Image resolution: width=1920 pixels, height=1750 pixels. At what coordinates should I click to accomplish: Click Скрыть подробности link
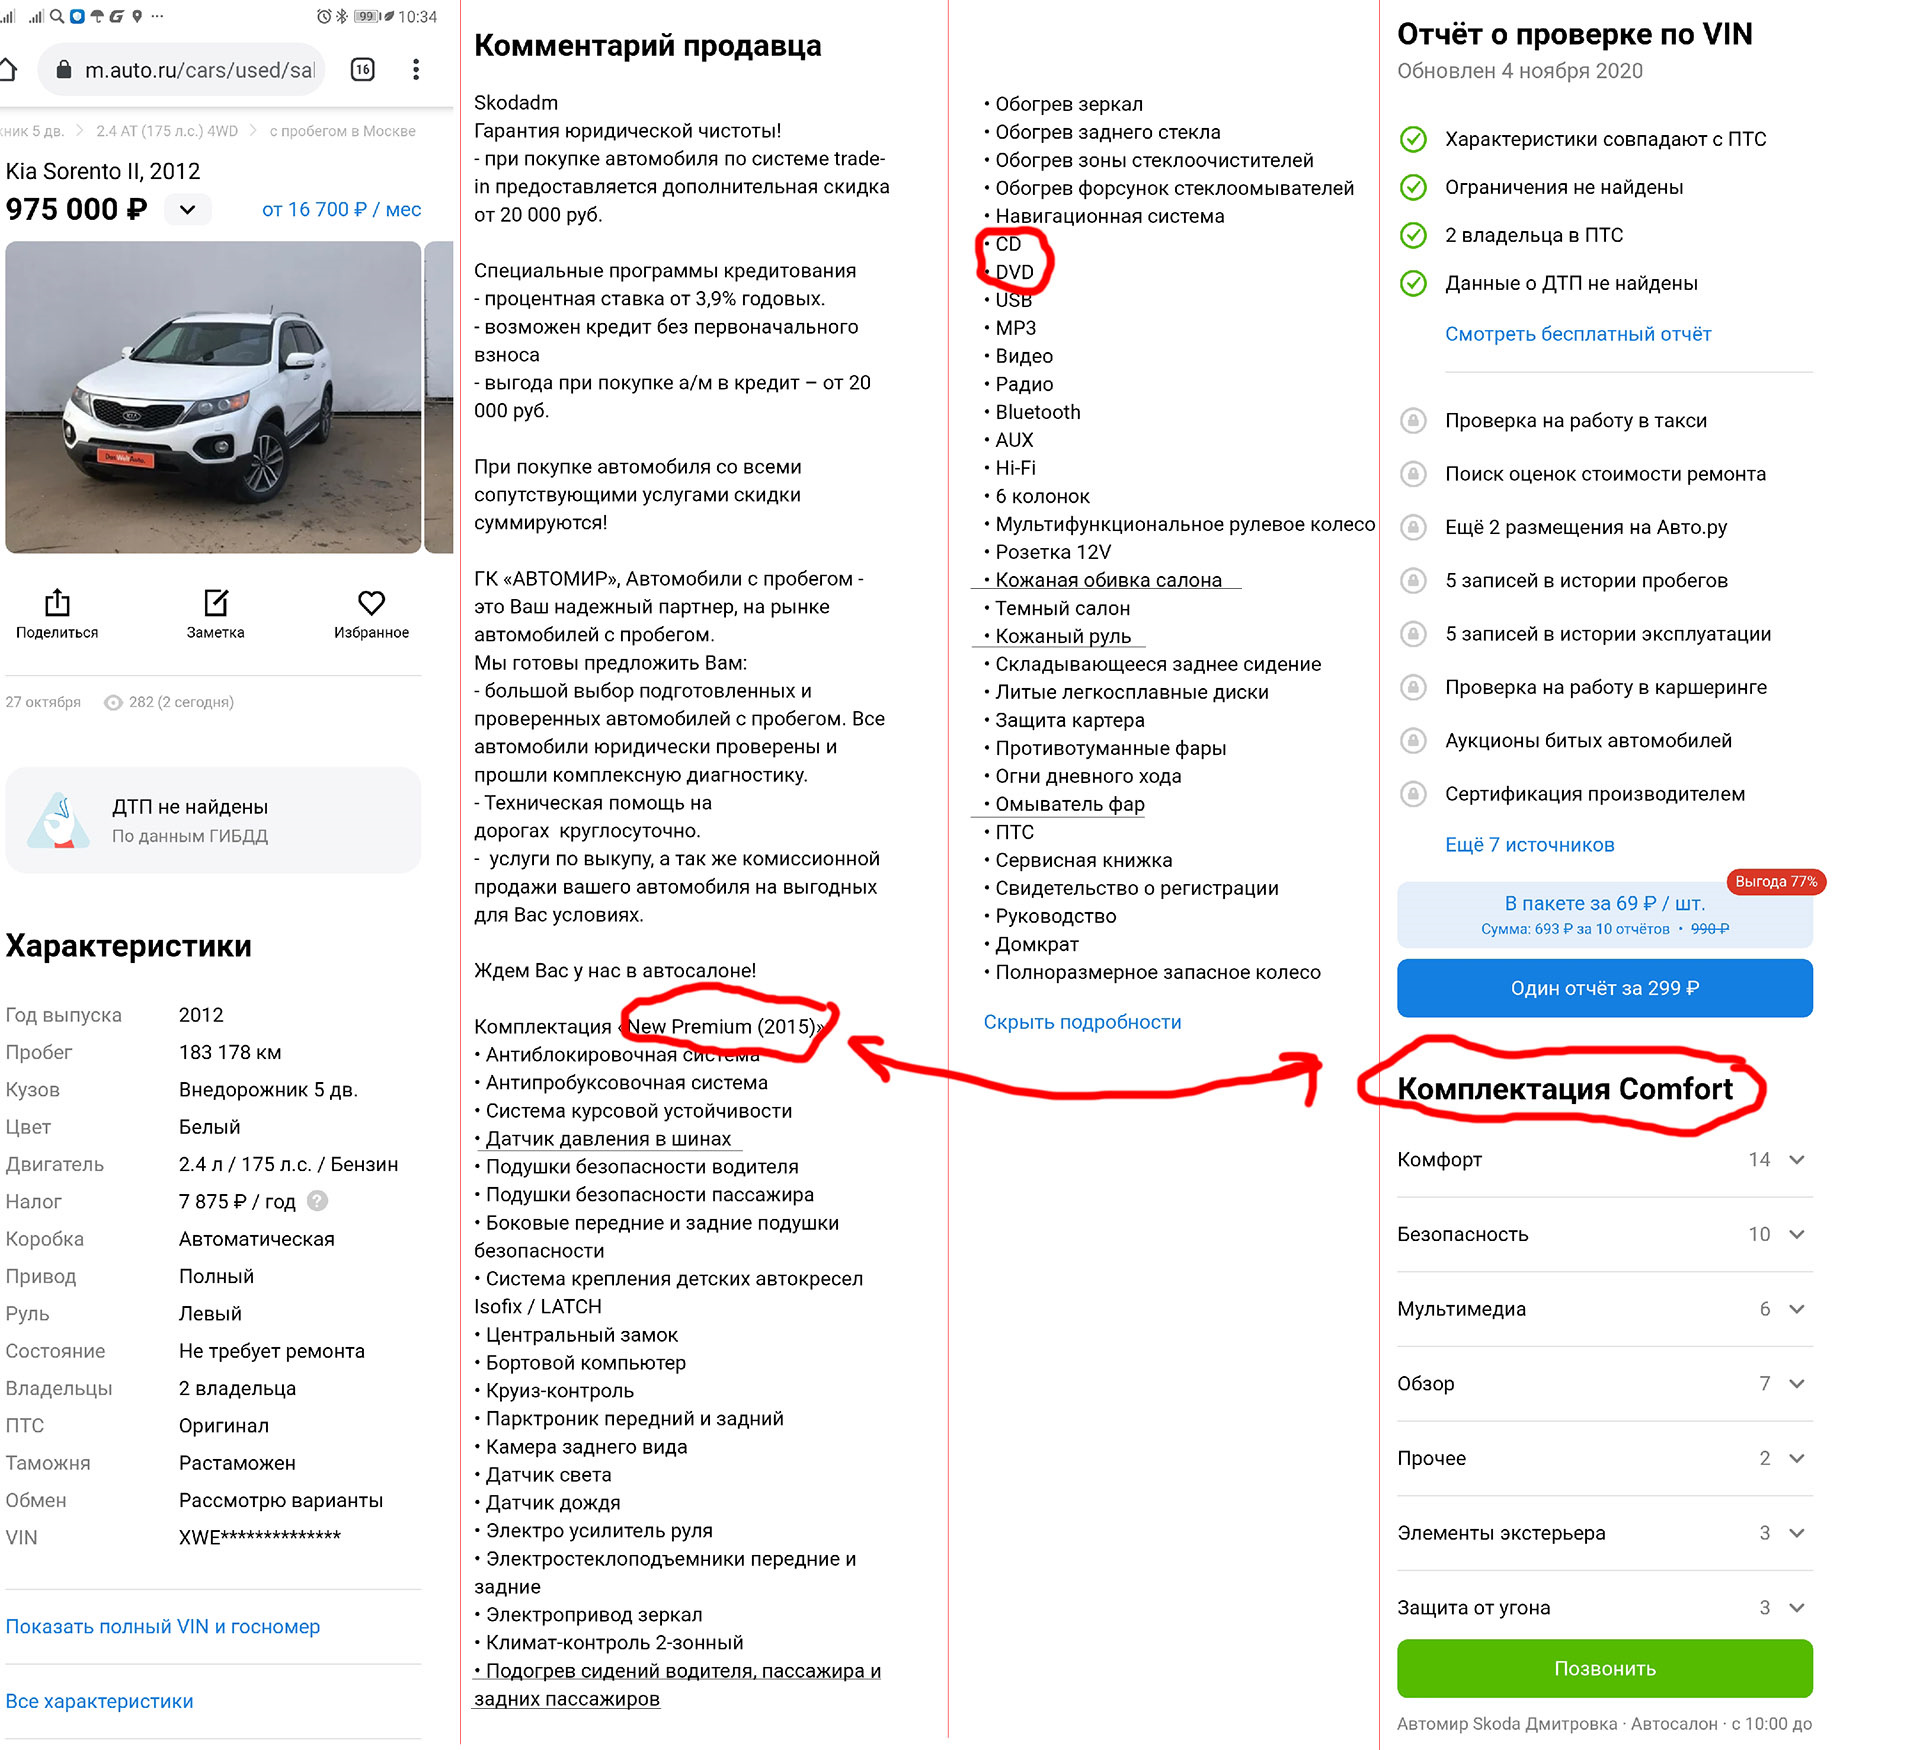pos(1082,1022)
